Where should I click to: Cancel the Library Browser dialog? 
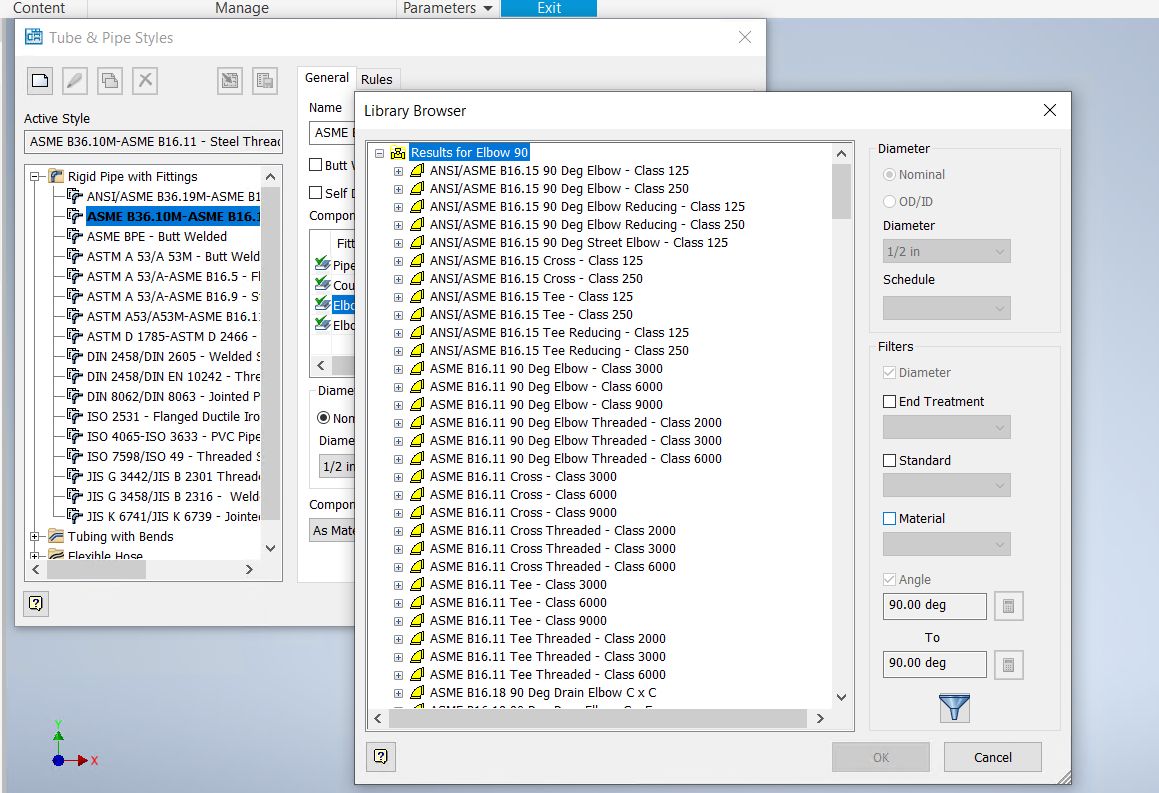992,757
